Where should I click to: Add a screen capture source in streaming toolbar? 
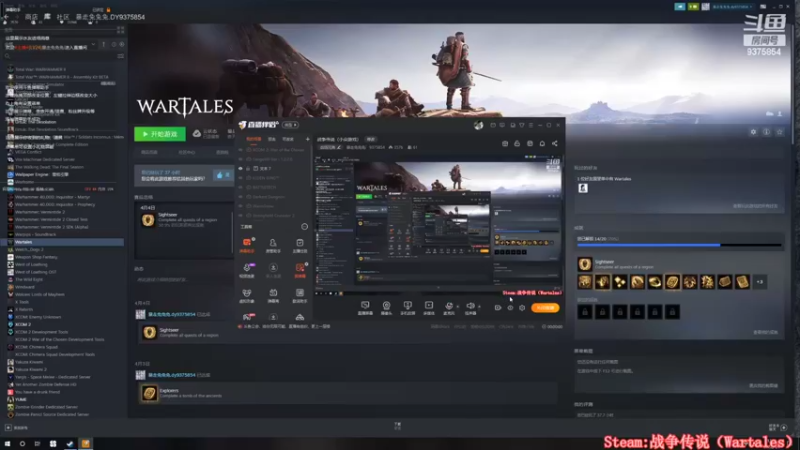365,306
